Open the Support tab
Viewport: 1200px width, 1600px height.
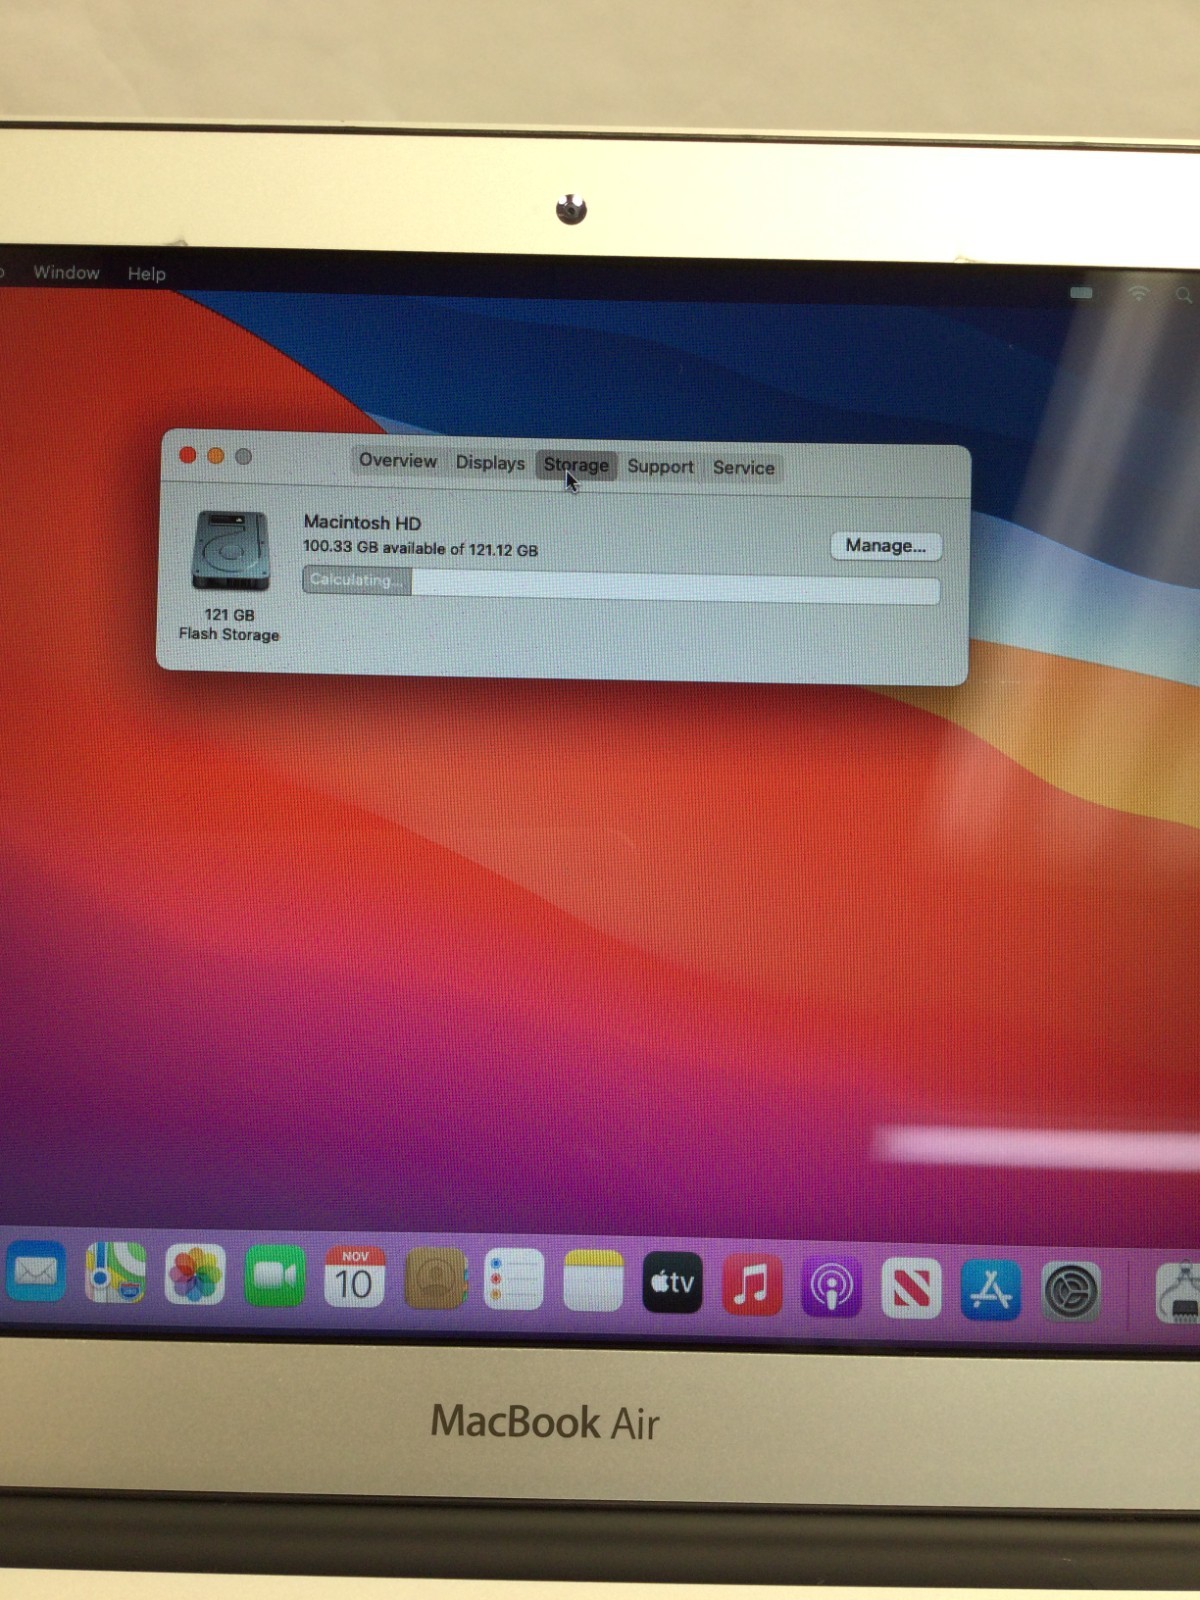tap(660, 466)
